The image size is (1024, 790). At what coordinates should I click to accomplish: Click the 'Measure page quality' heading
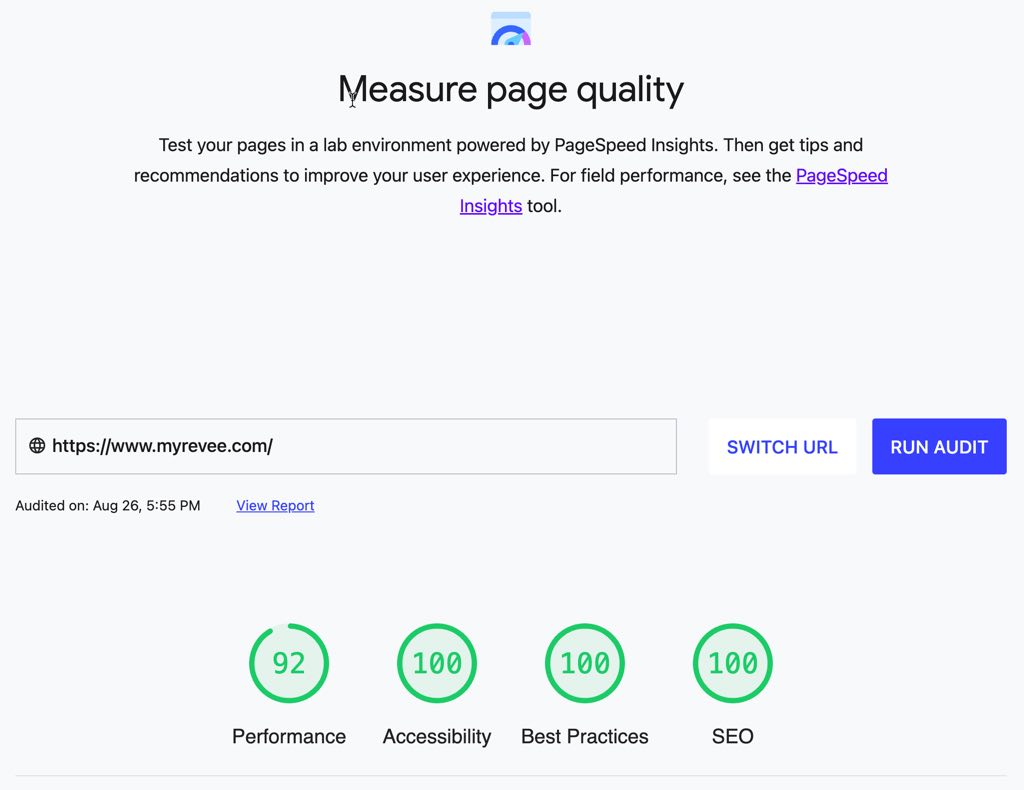(x=511, y=89)
